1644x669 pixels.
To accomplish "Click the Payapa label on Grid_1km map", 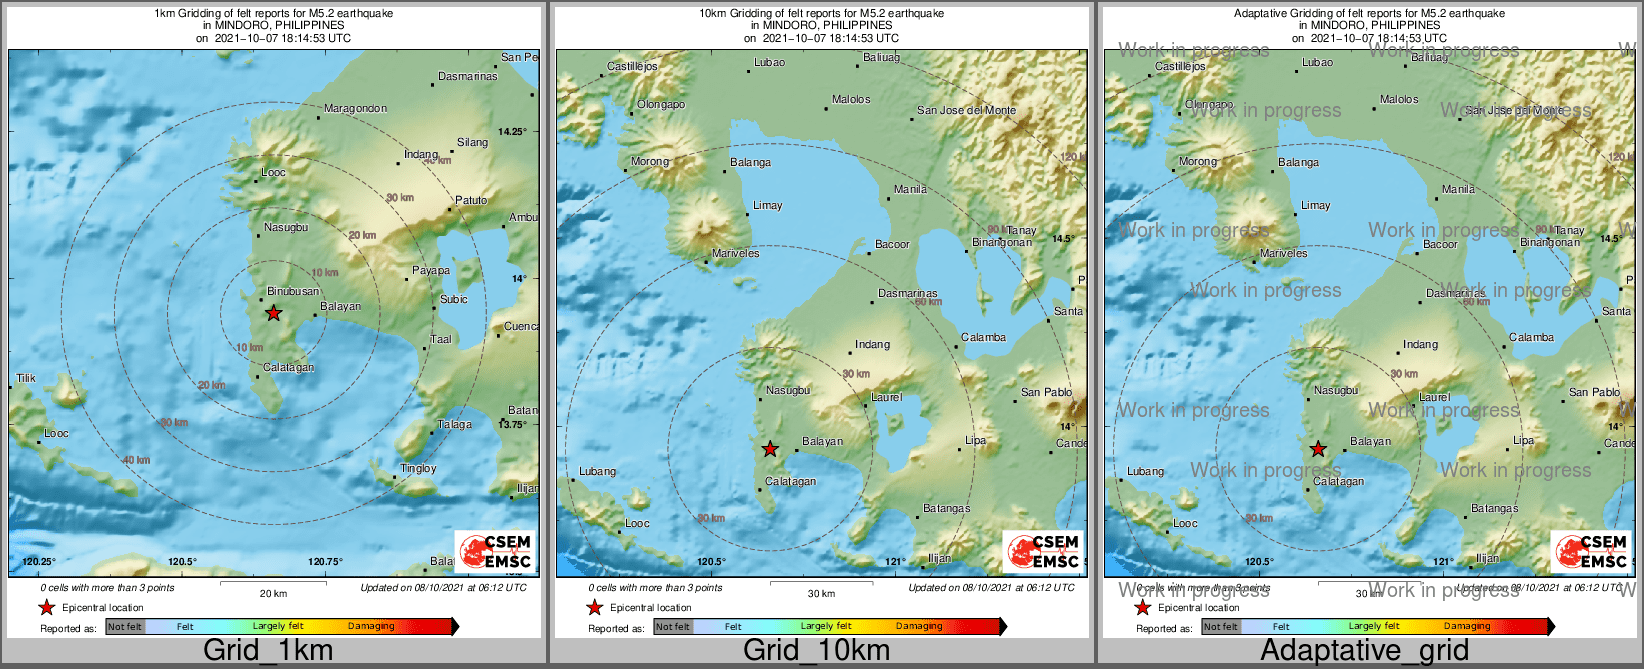I will tap(431, 270).
